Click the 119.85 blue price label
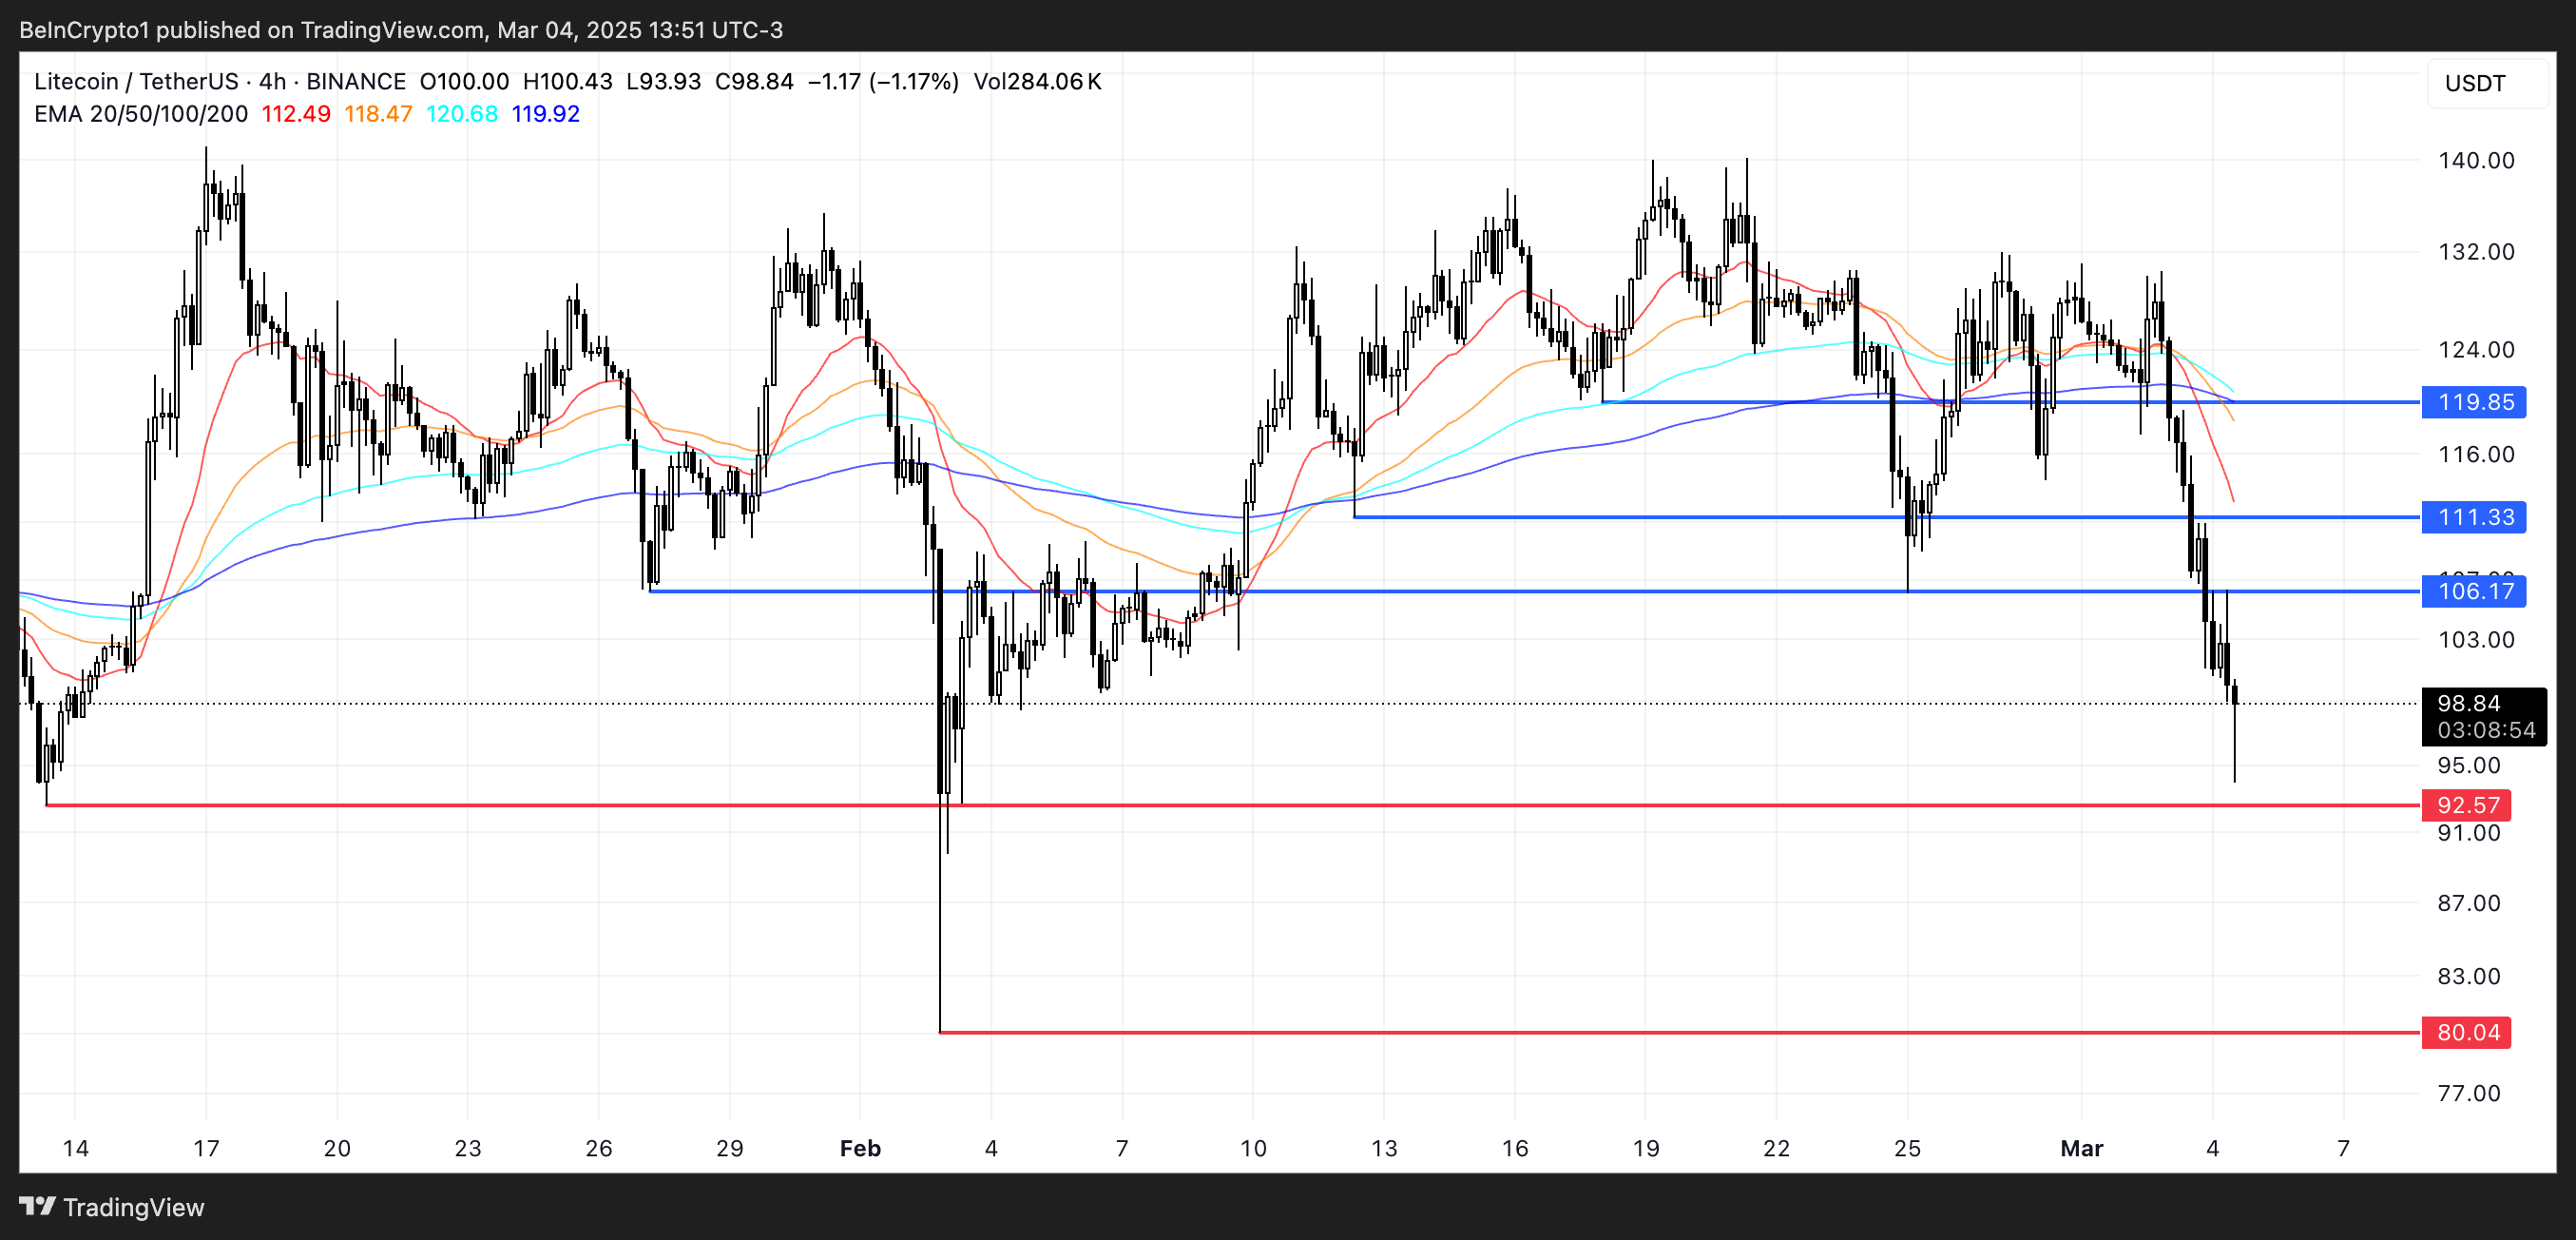 pos(2475,402)
